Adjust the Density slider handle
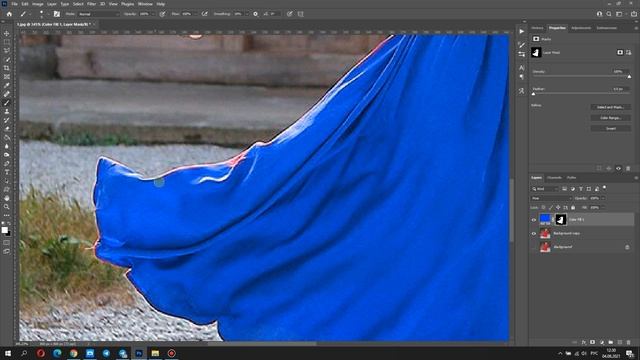The height and width of the screenshot is (360, 640). [x=629, y=77]
